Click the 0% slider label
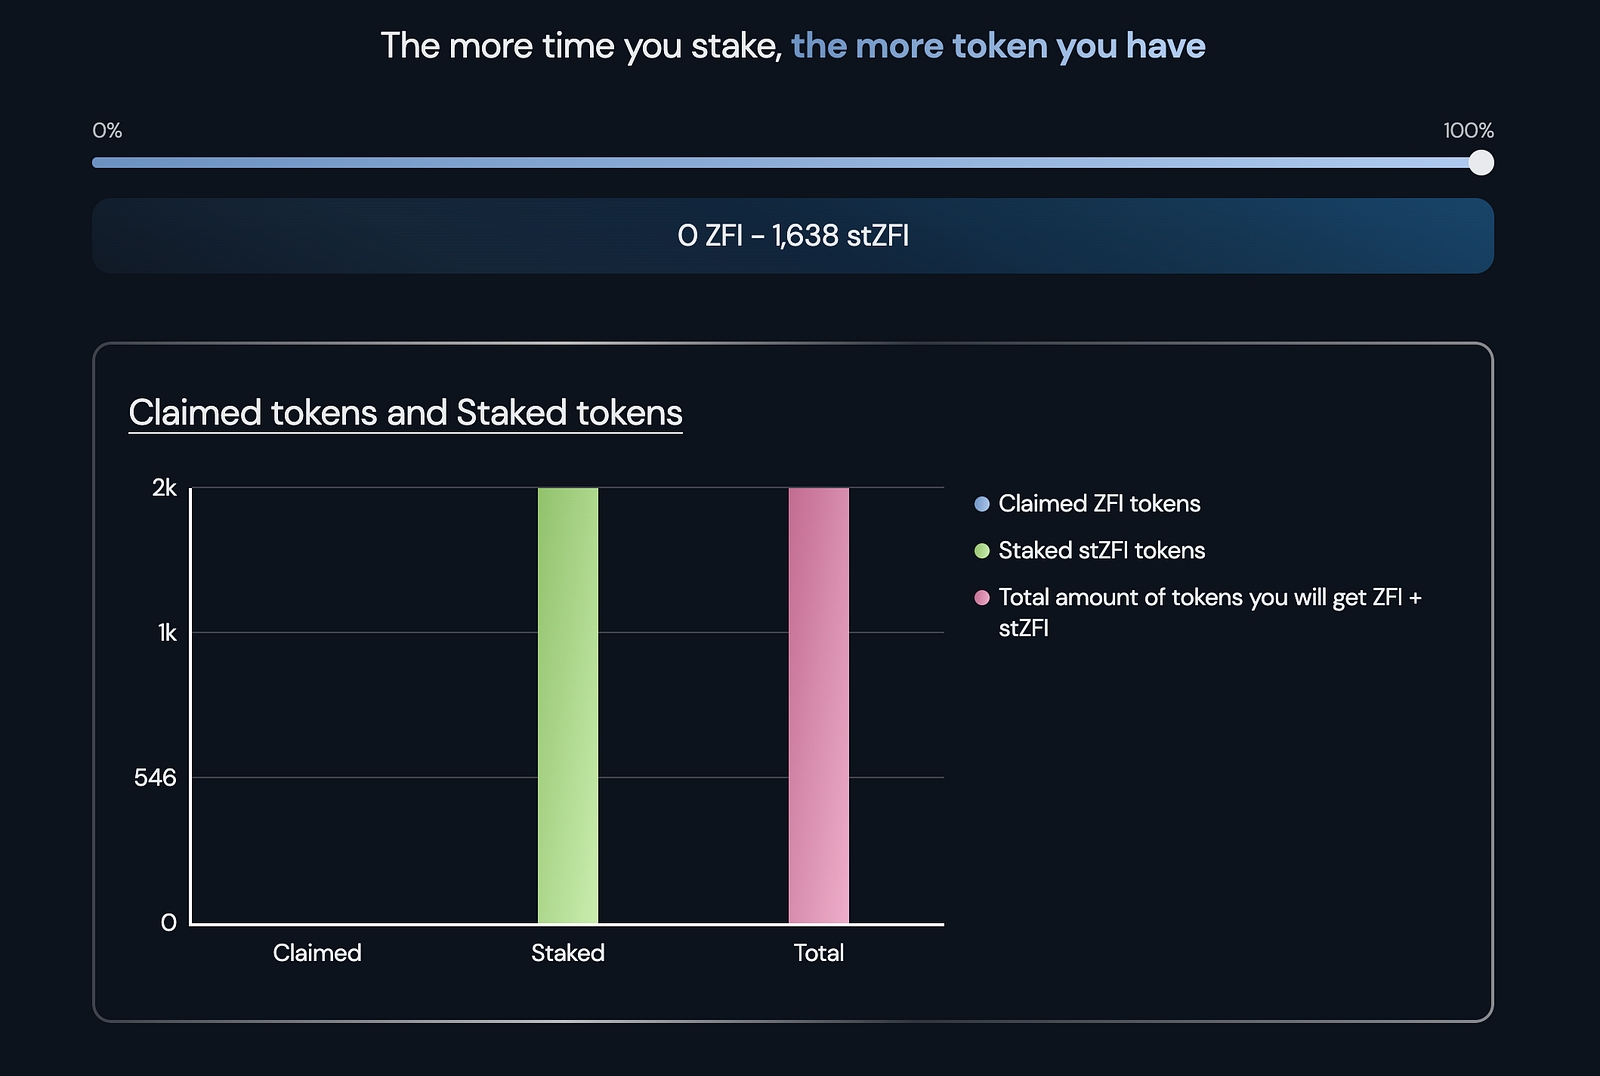1600x1076 pixels. [107, 131]
